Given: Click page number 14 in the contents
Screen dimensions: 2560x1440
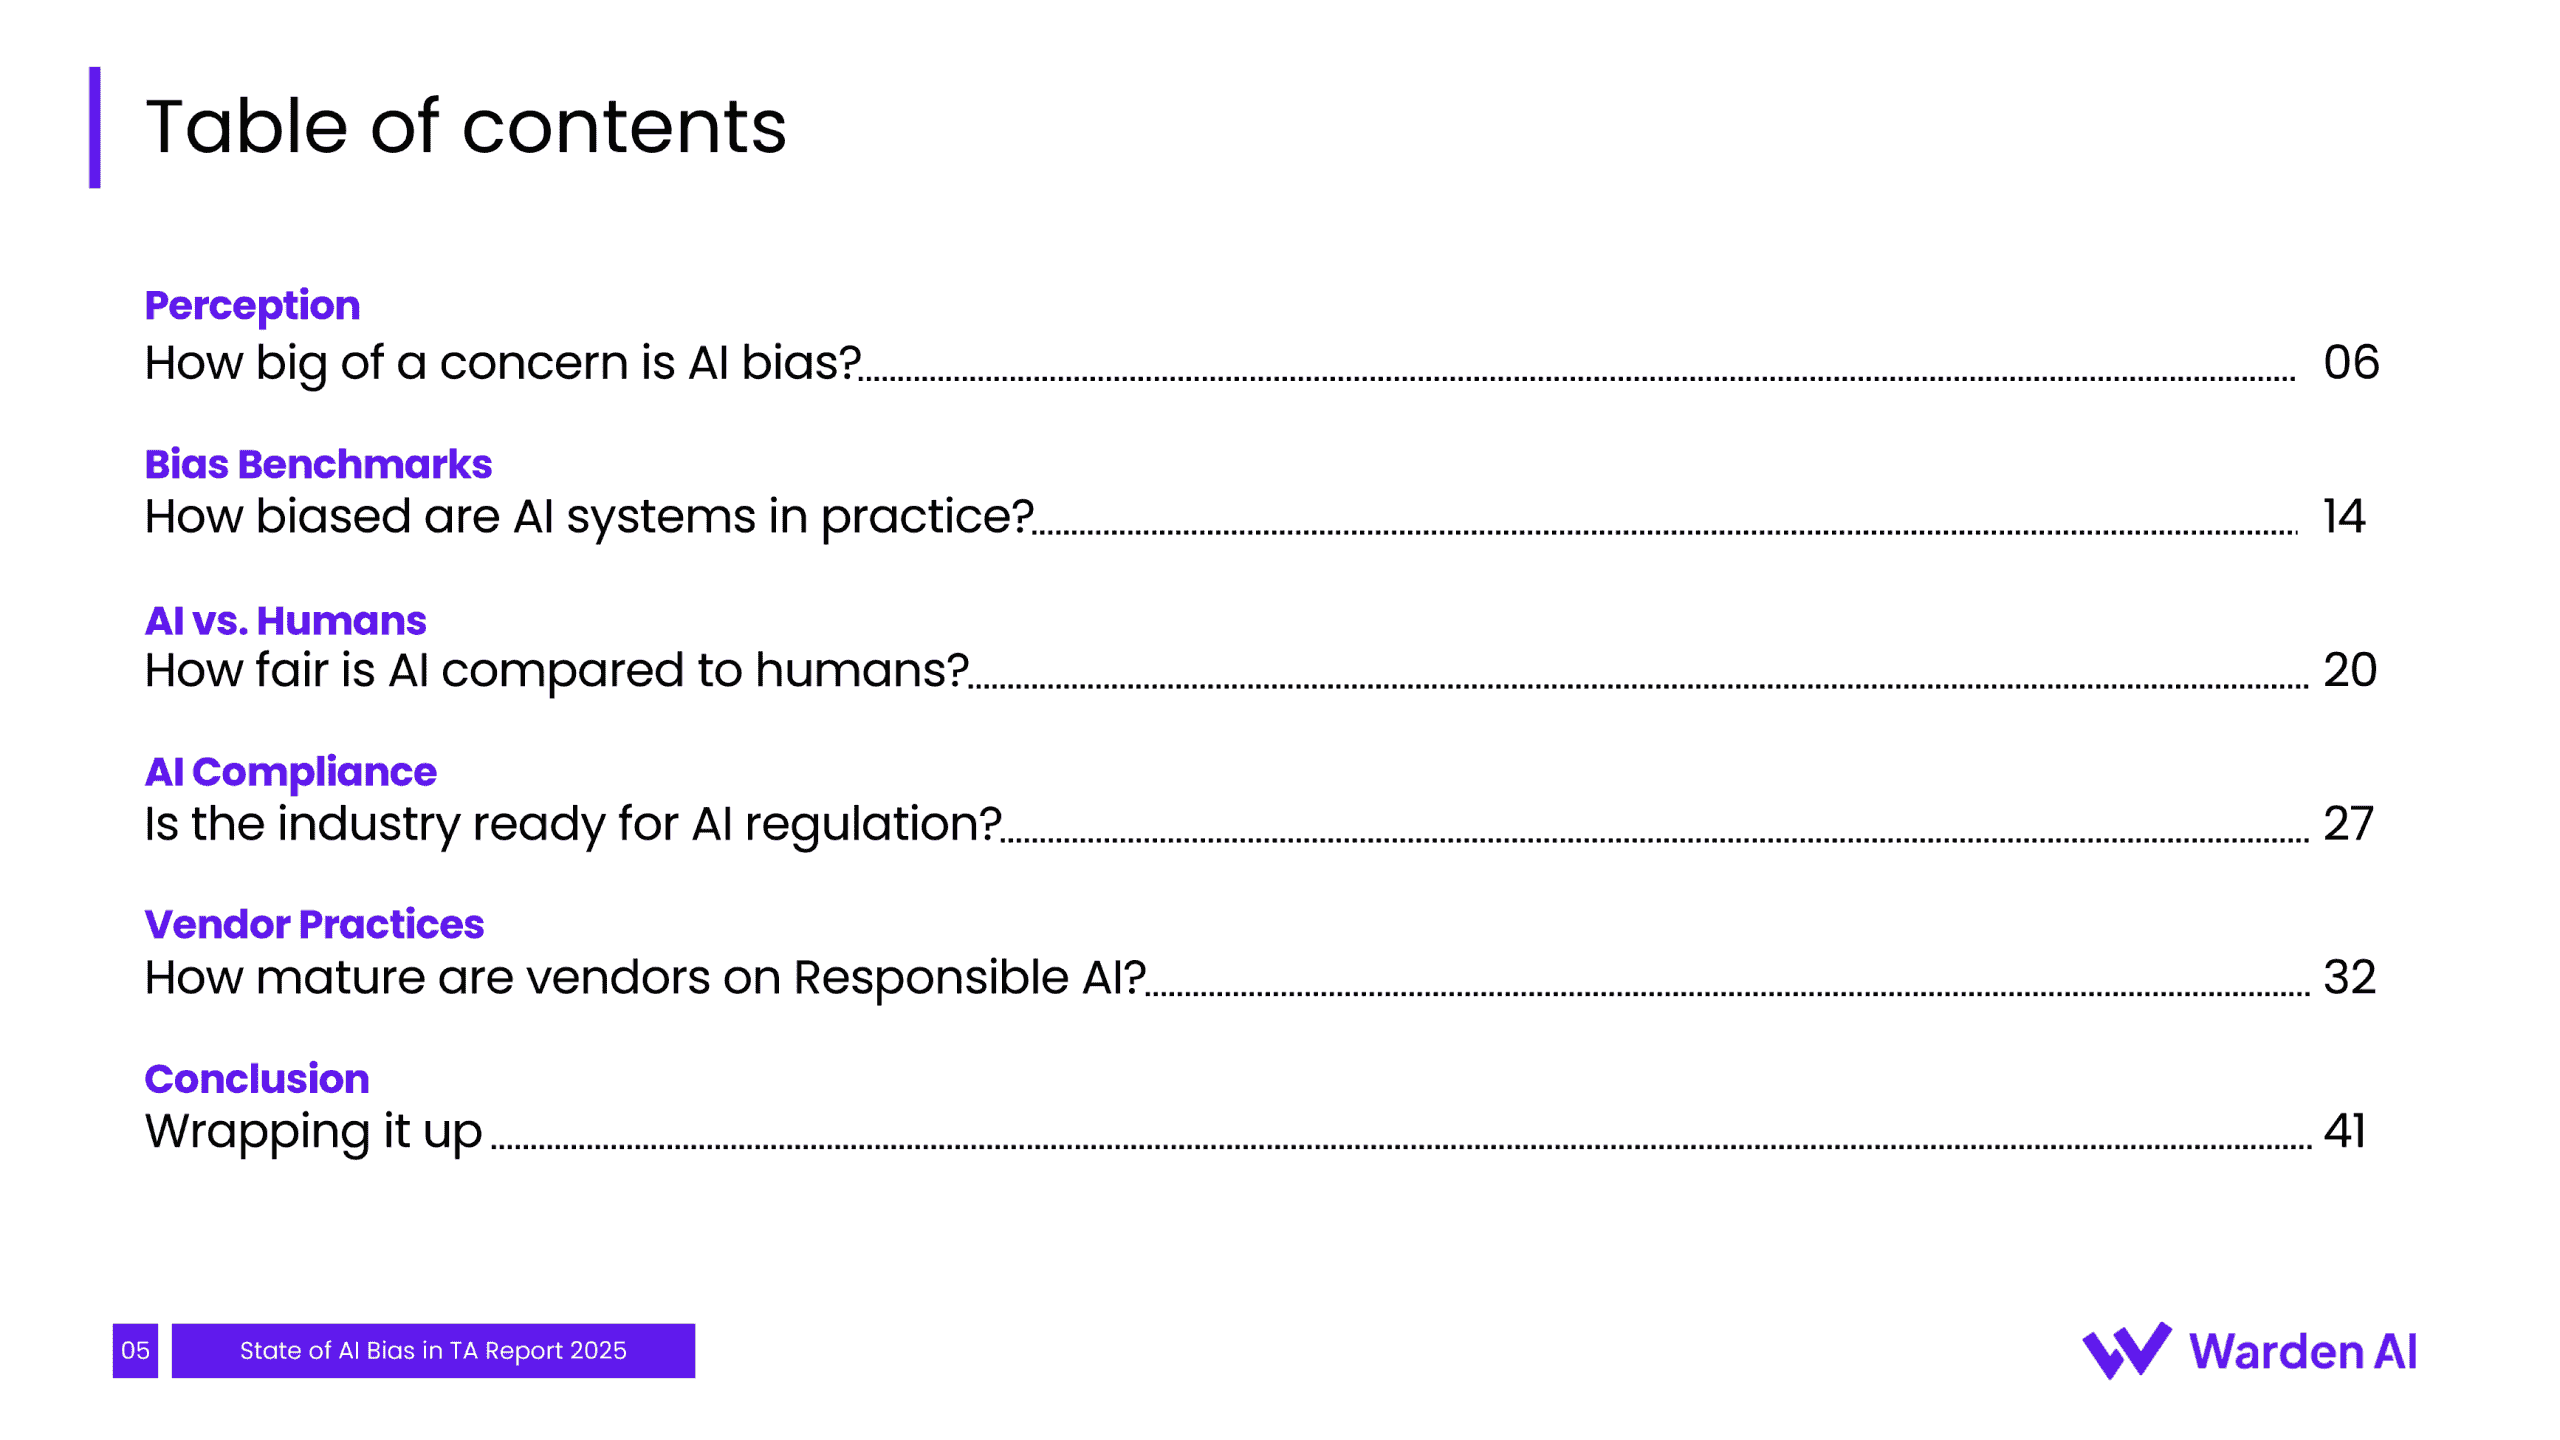Looking at the screenshot, I should click(x=2343, y=517).
